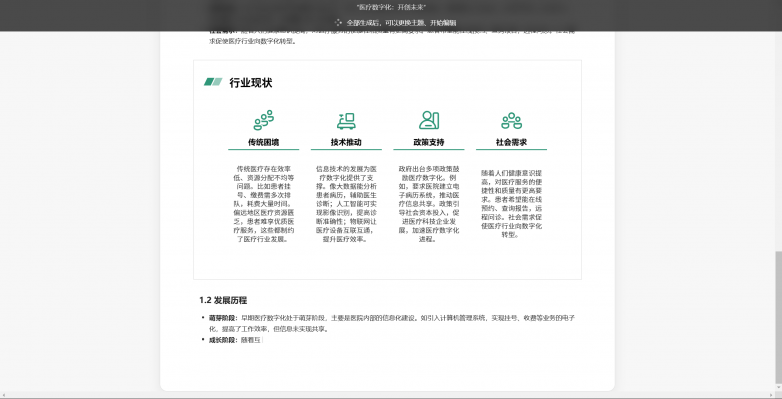Click paragraph starting 传统医疗存在效率

pos(263,204)
